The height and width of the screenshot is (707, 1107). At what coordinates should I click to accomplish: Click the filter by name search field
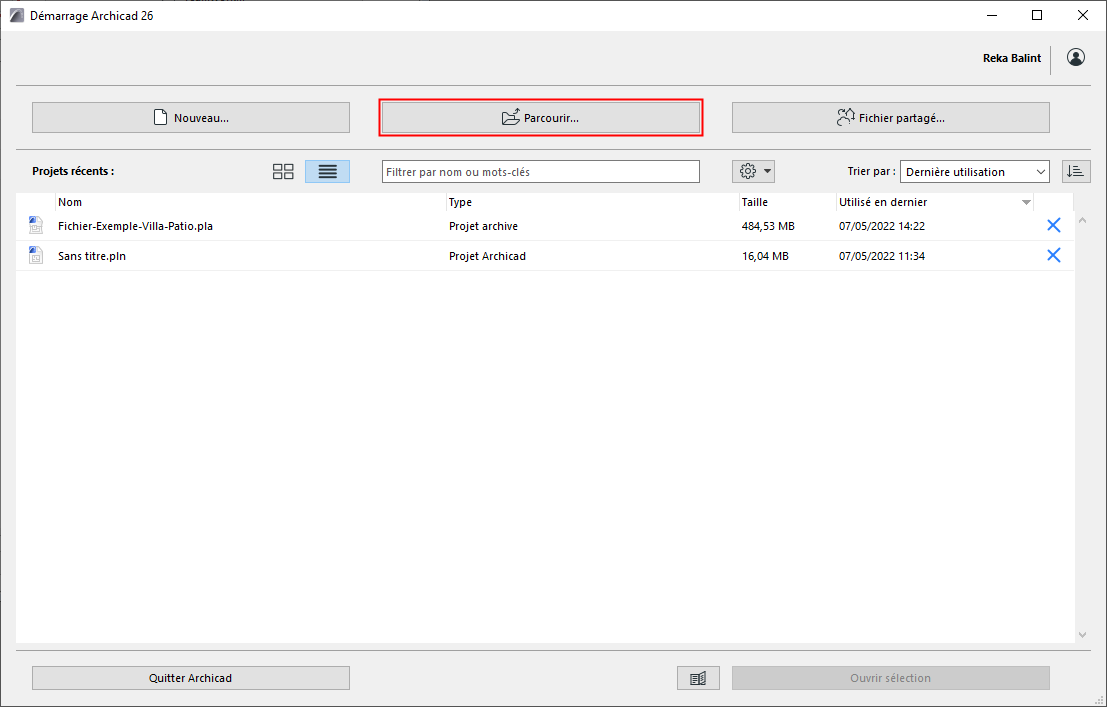(x=541, y=172)
